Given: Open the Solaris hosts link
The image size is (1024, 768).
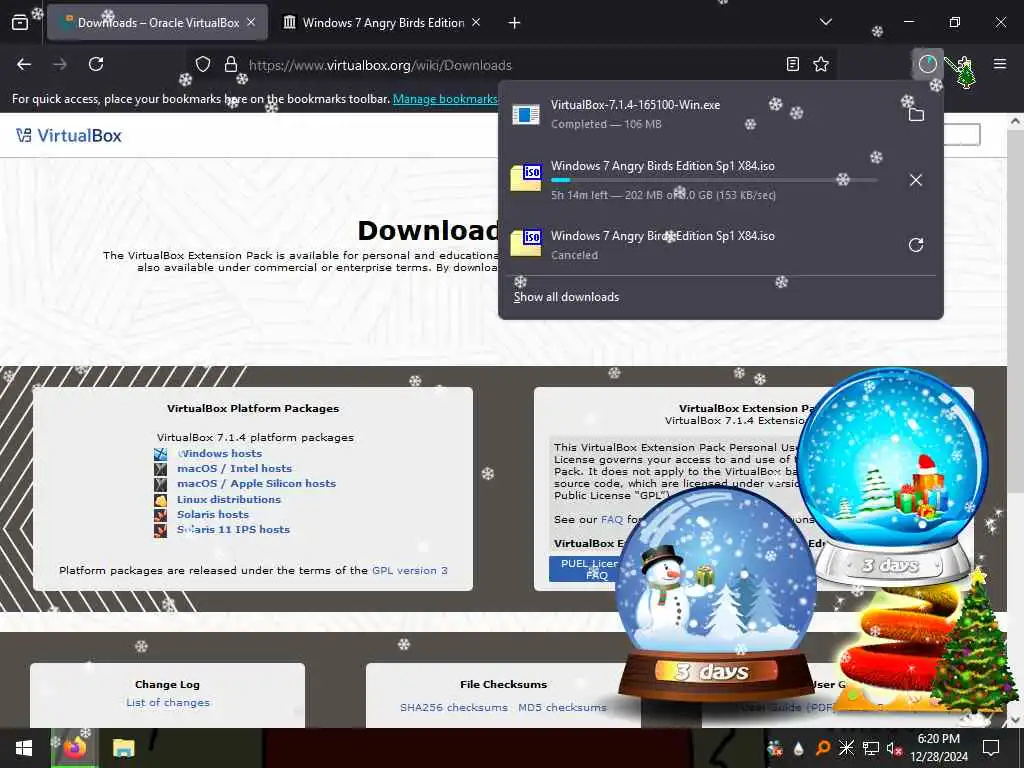Looking at the screenshot, I should pos(212,515).
